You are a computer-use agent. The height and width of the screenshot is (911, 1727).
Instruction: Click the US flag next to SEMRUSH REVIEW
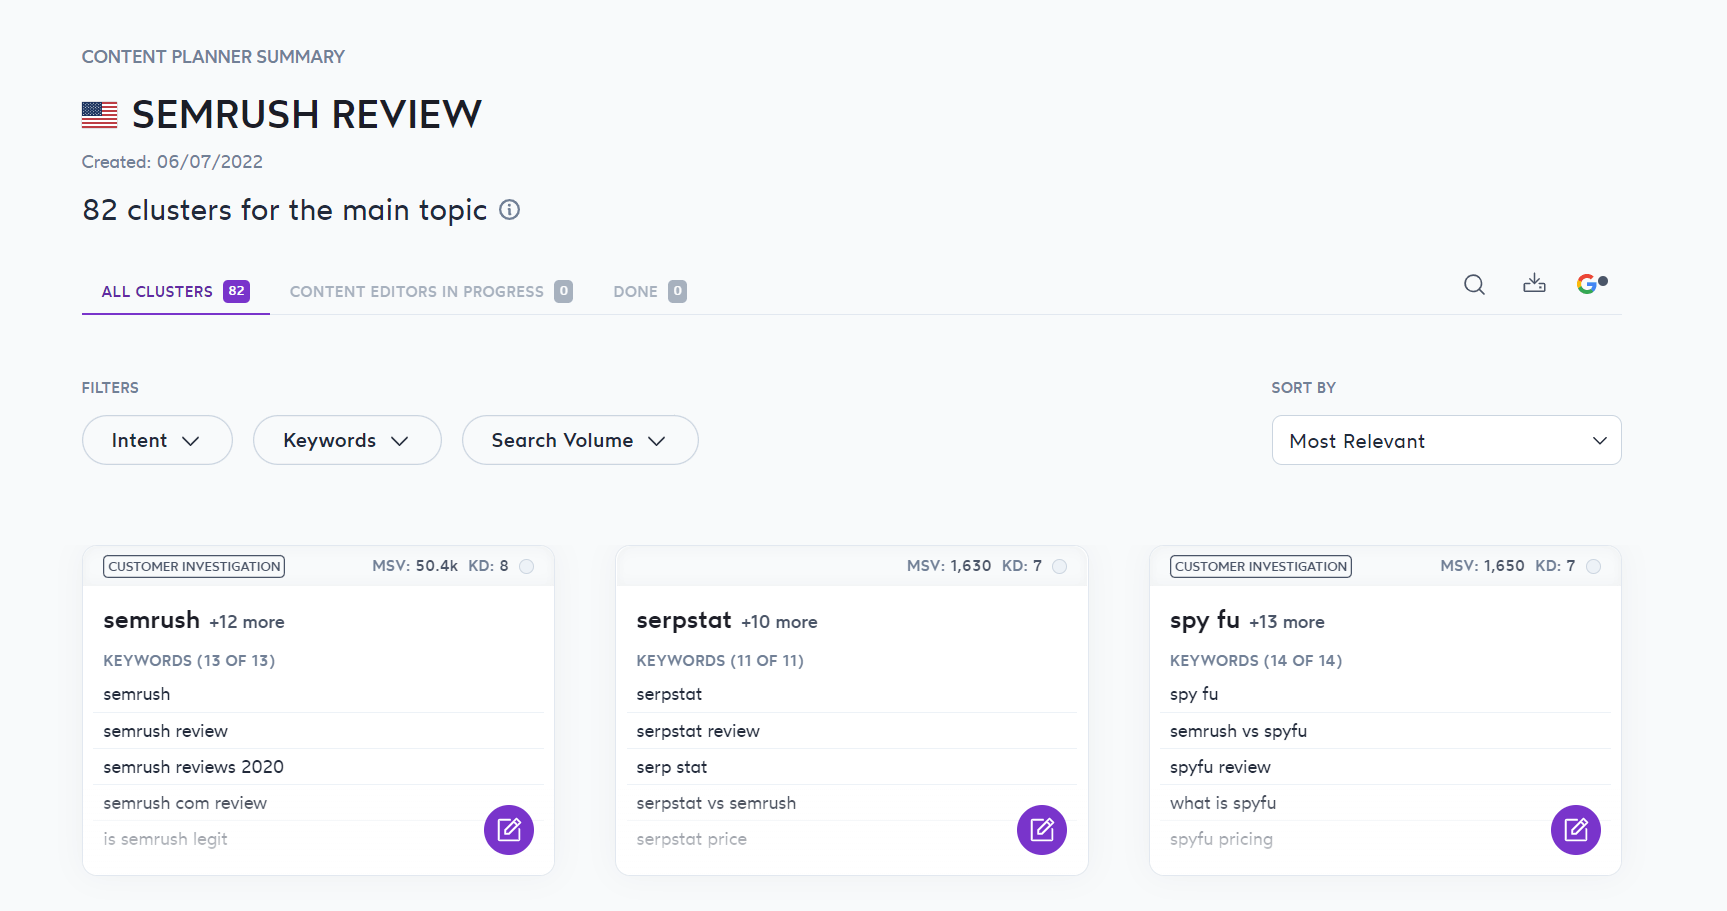click(x=98, y=114)
